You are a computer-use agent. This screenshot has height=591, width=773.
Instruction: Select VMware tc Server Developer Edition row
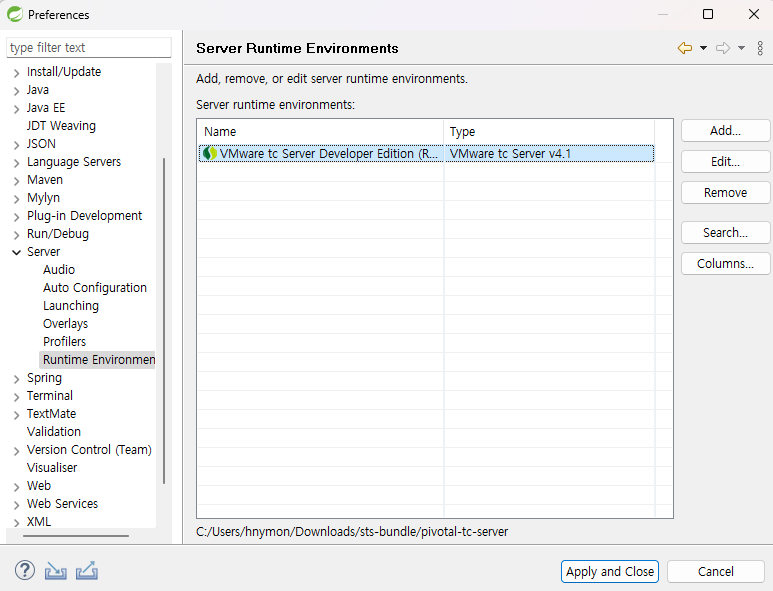point(426,153)
